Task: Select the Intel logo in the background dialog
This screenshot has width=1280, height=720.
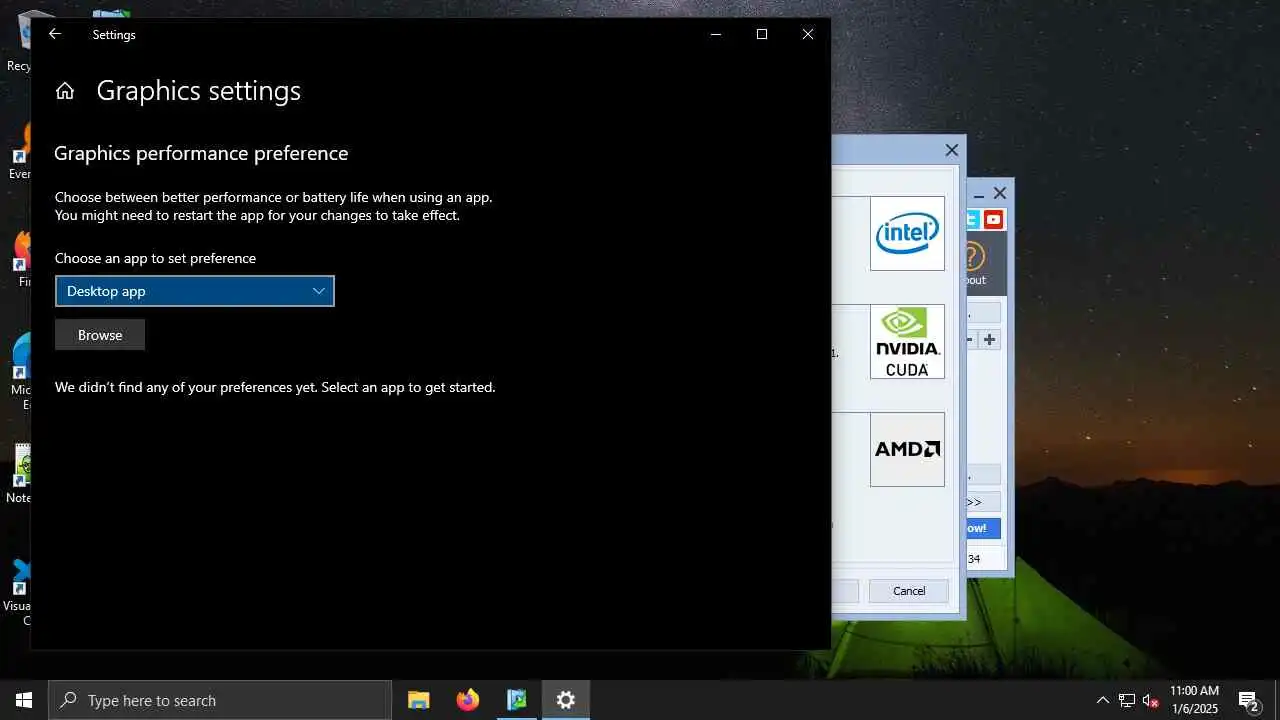Action: point(907,233)
